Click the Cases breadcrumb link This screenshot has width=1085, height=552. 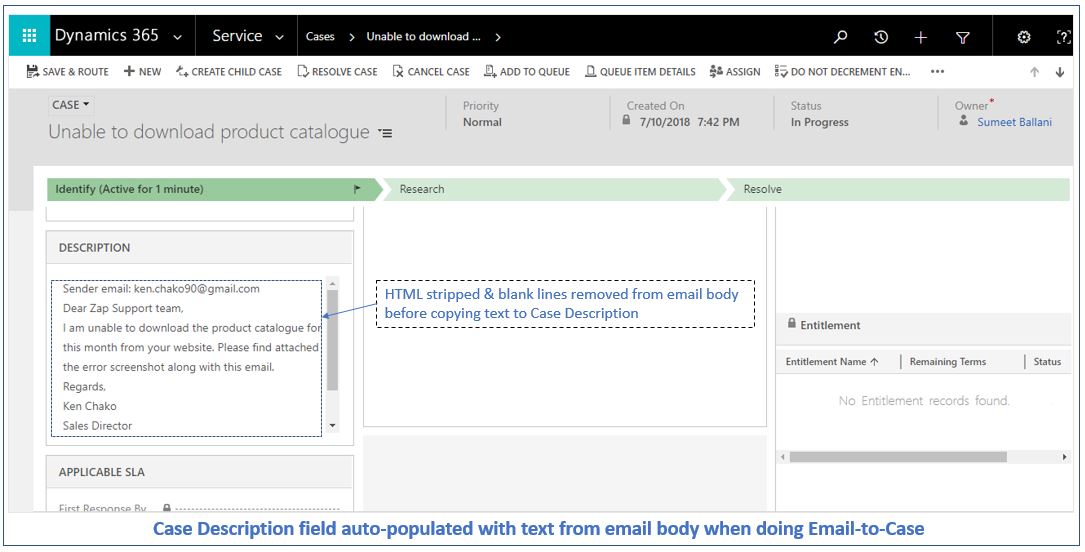point(320,37)
